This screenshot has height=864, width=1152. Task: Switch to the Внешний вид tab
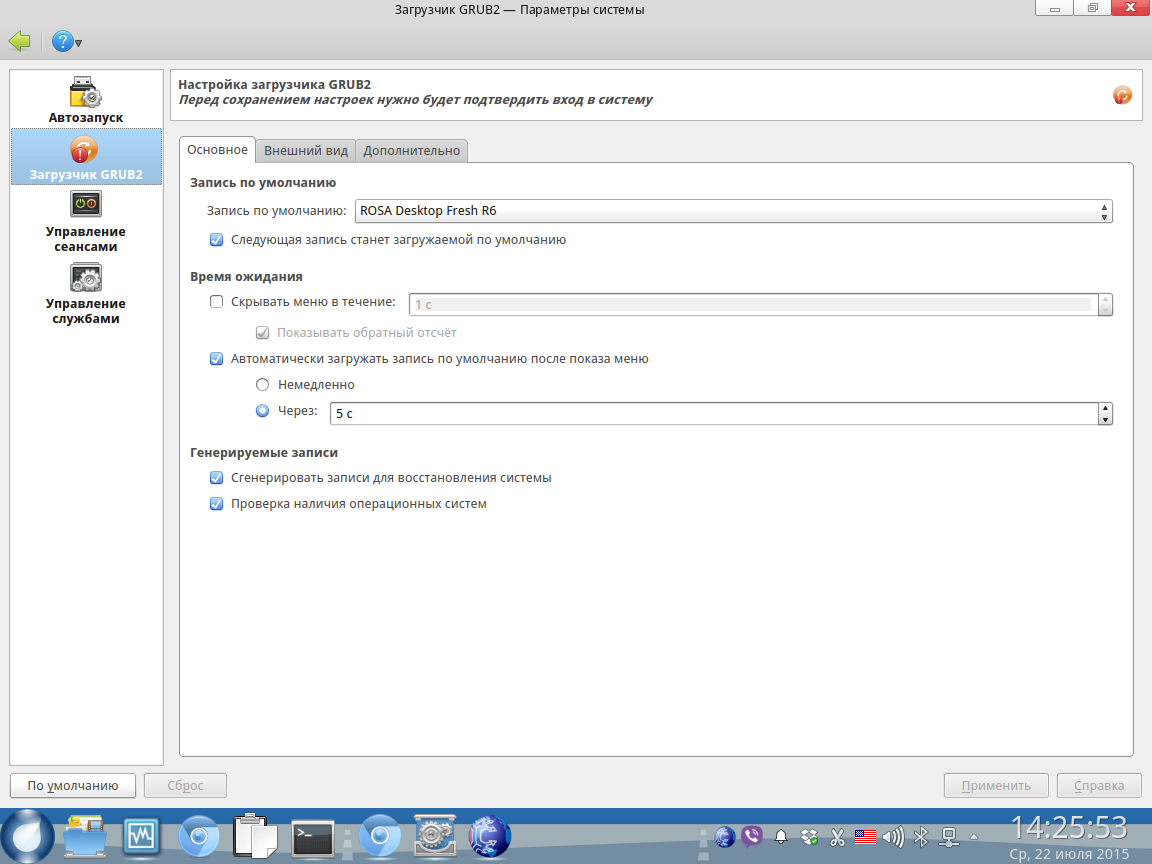(306, 151)
